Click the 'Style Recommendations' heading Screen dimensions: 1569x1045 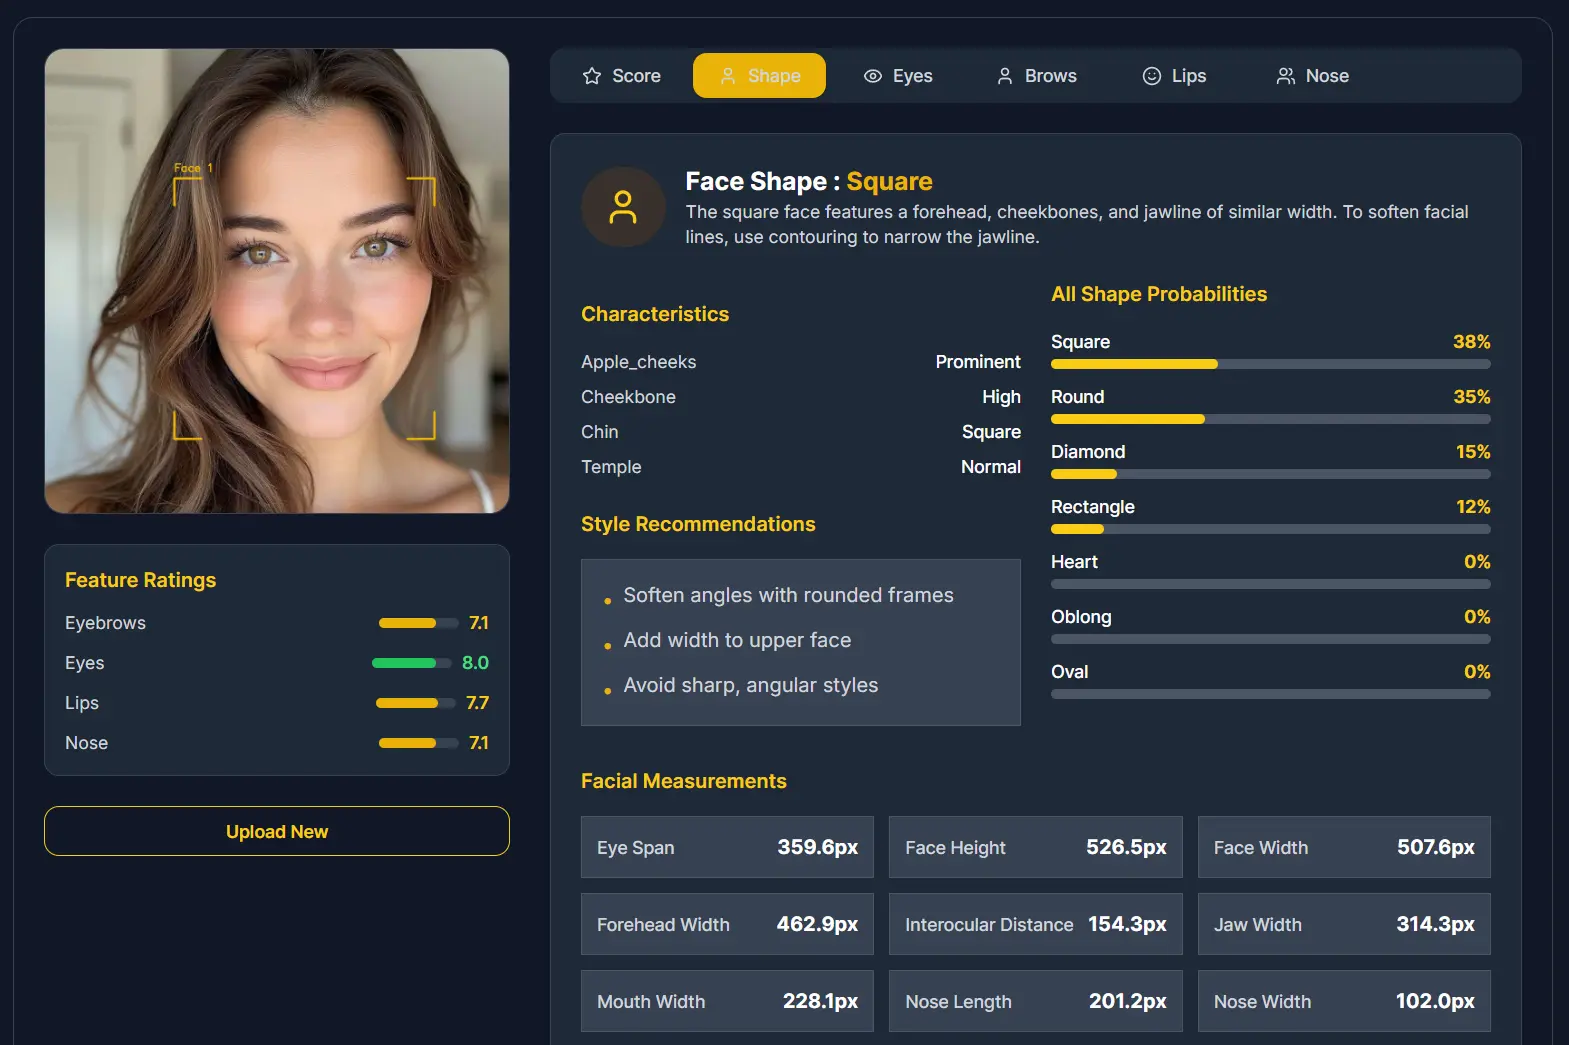pos(698,524)
